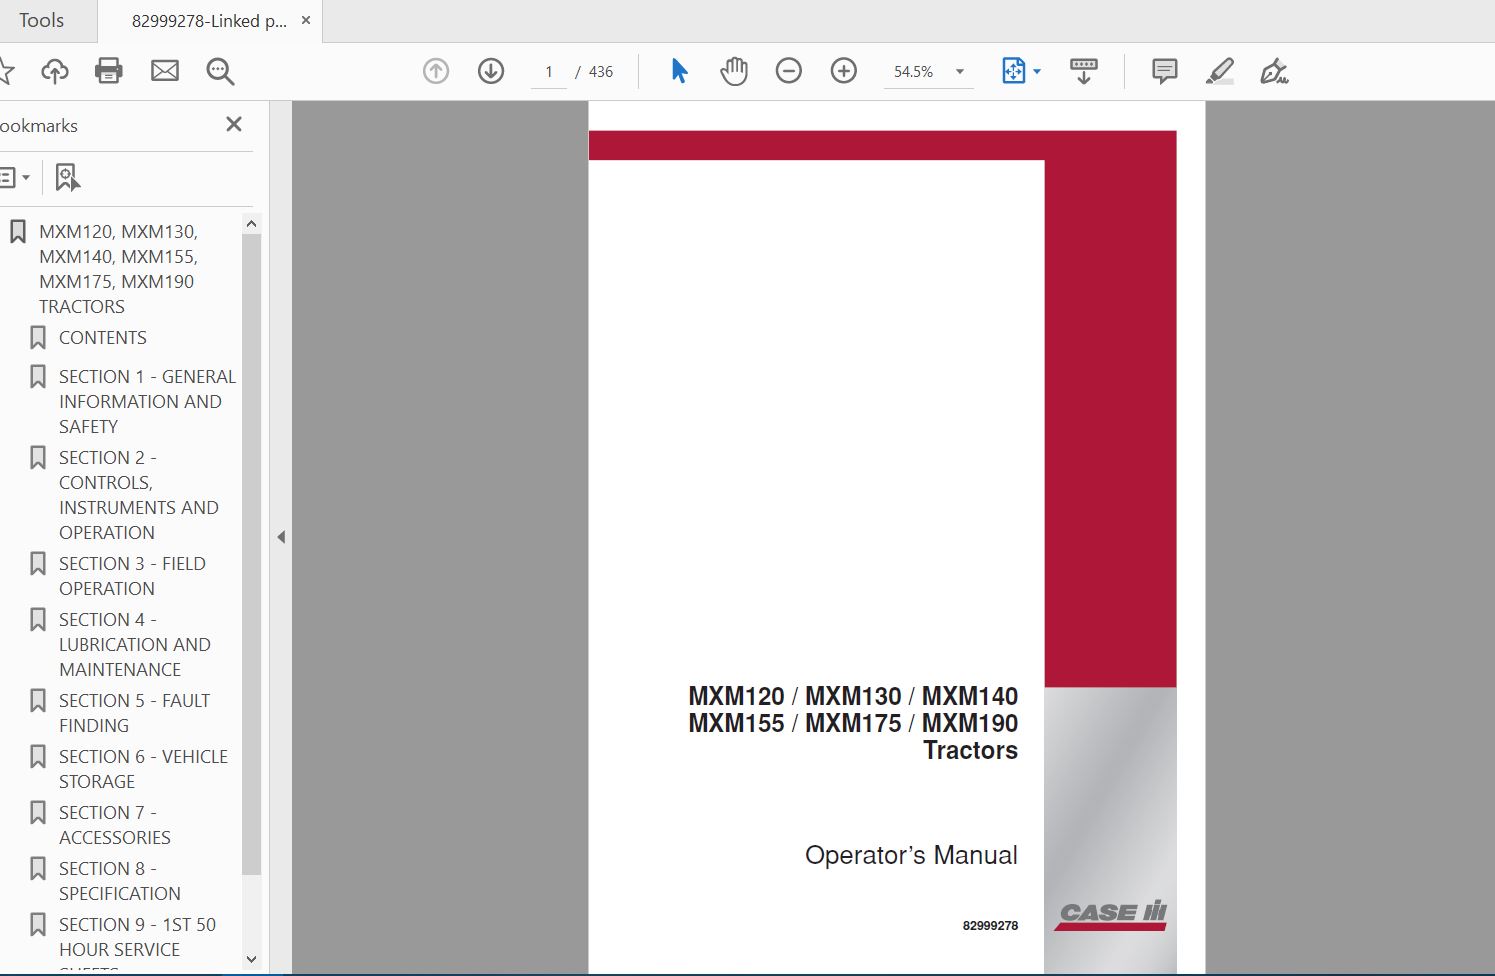
Task: Choose the selection arrow tool
Action: coord(680,71)
